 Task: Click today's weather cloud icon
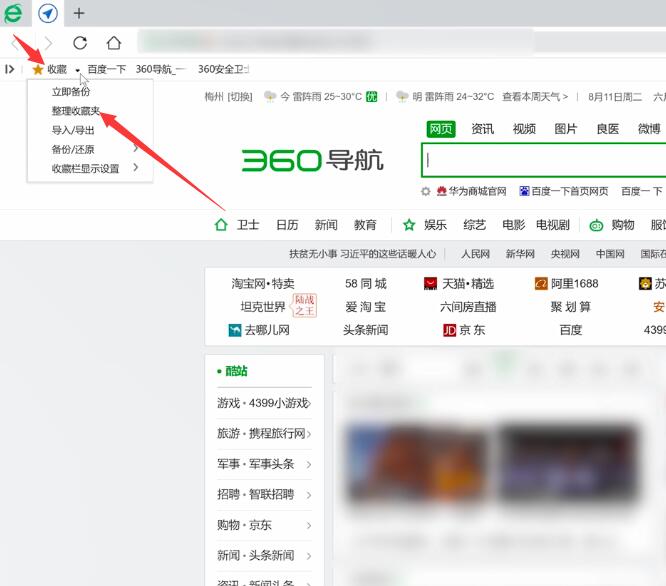(270, 96)
